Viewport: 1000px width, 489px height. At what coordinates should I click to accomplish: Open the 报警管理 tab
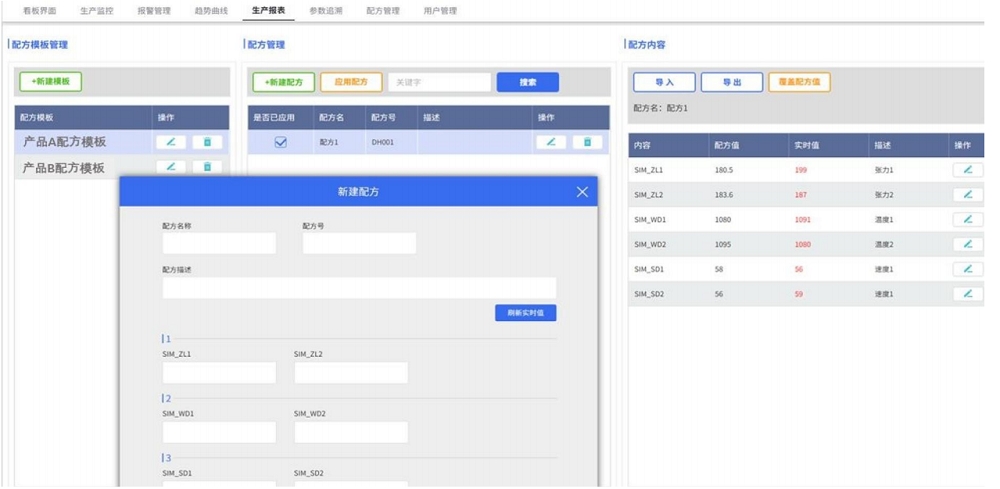153,11
